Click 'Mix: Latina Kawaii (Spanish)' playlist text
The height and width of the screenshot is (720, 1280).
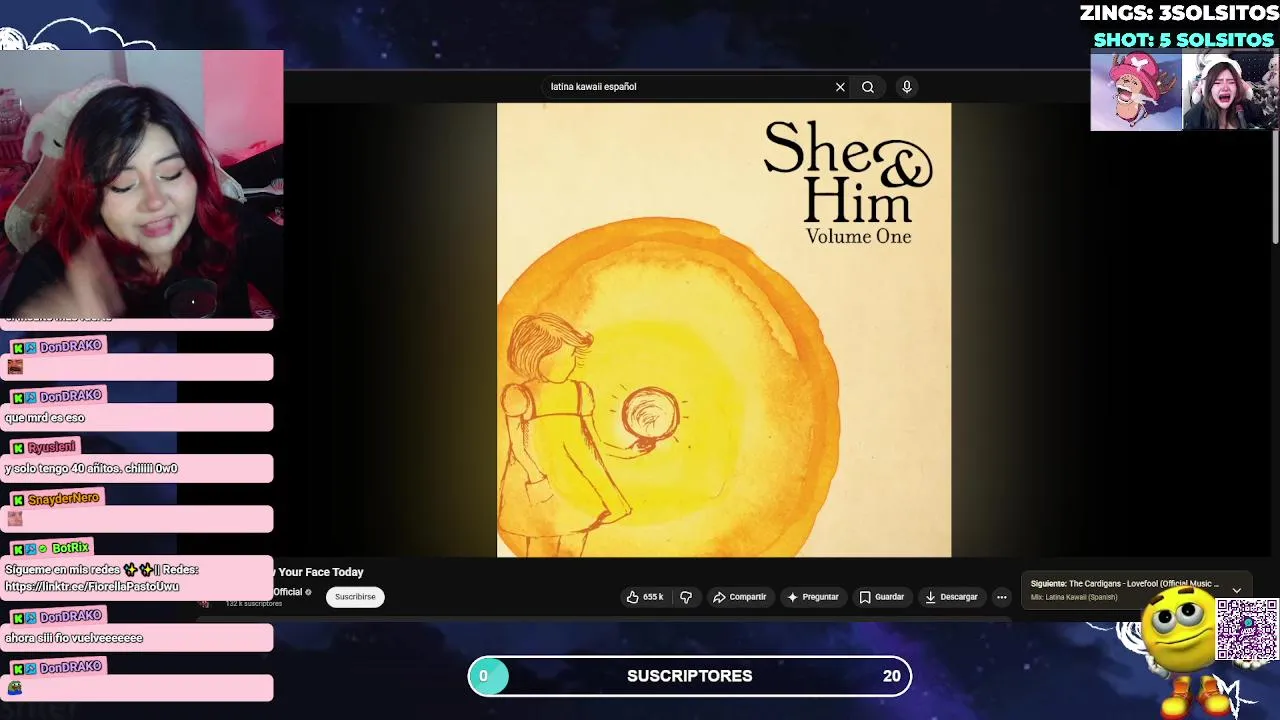(x=1074, y=597)
